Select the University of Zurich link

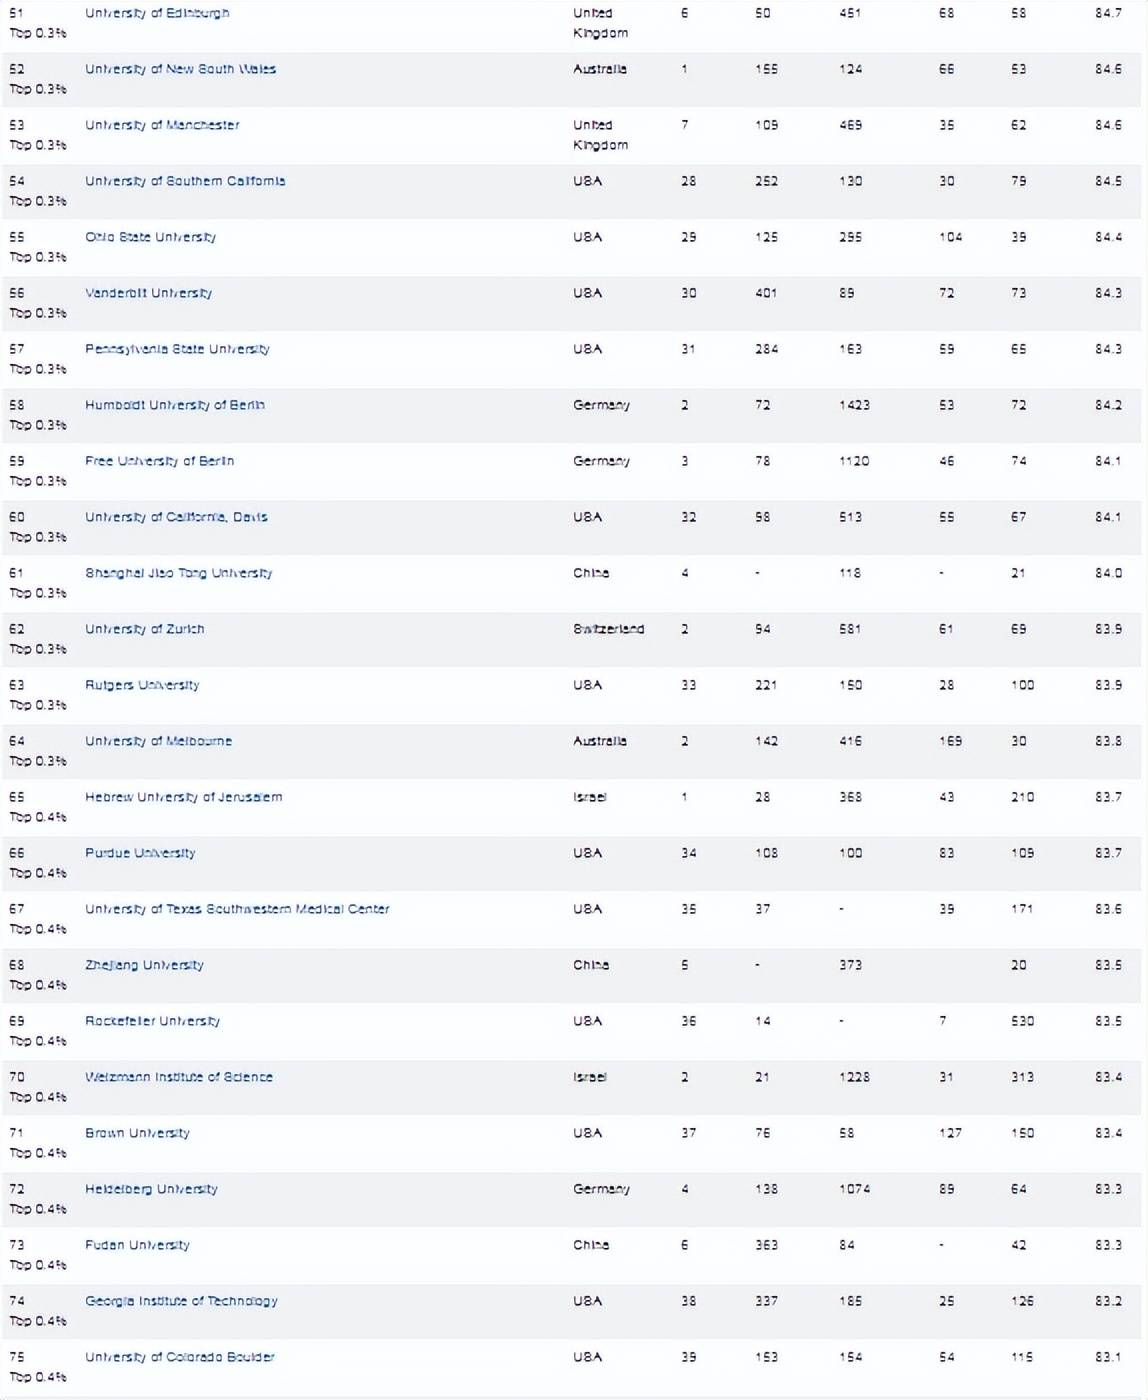tap(144, 629)
